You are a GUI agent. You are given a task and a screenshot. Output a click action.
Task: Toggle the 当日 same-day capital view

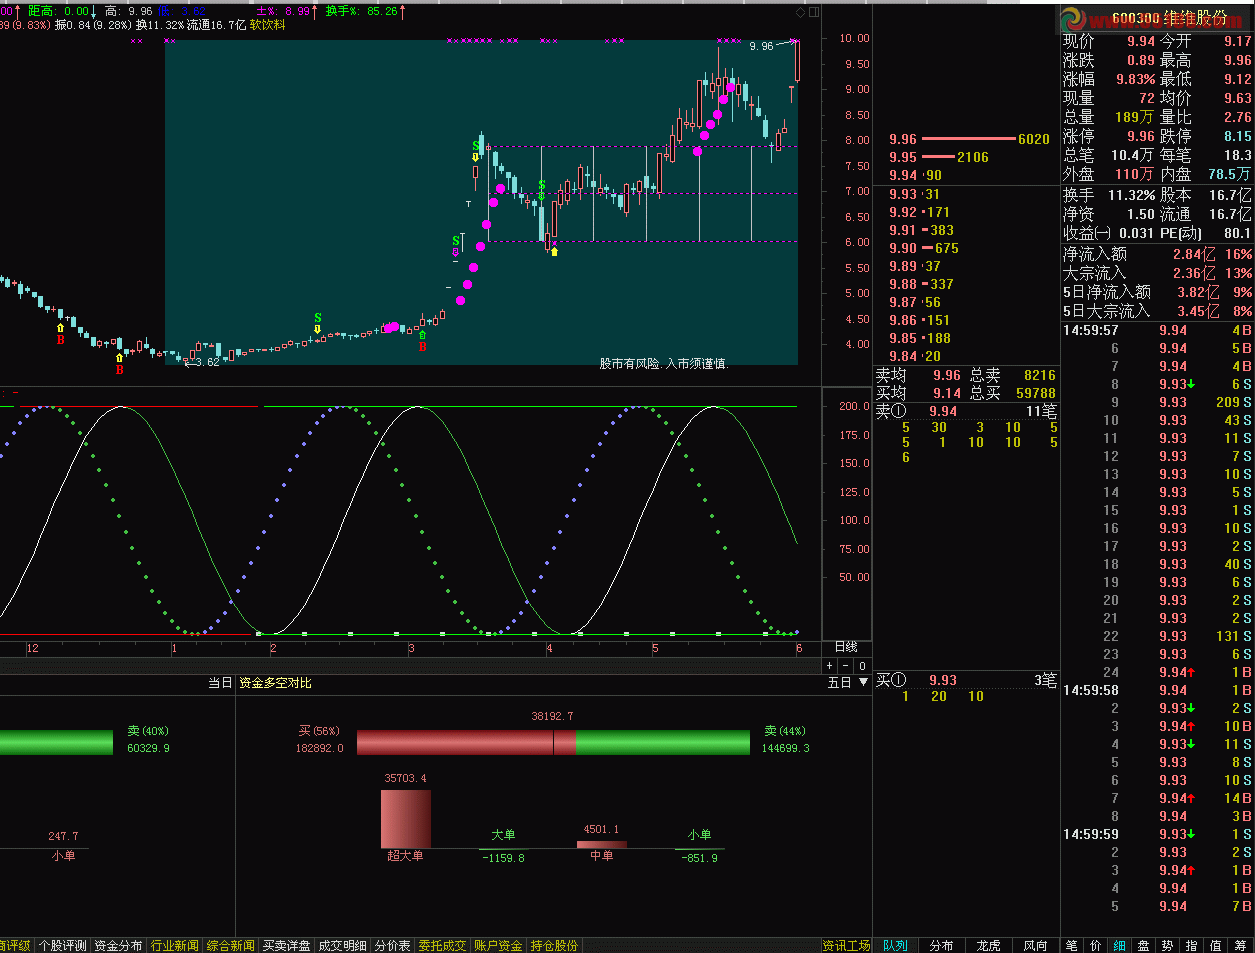[220, 683]
